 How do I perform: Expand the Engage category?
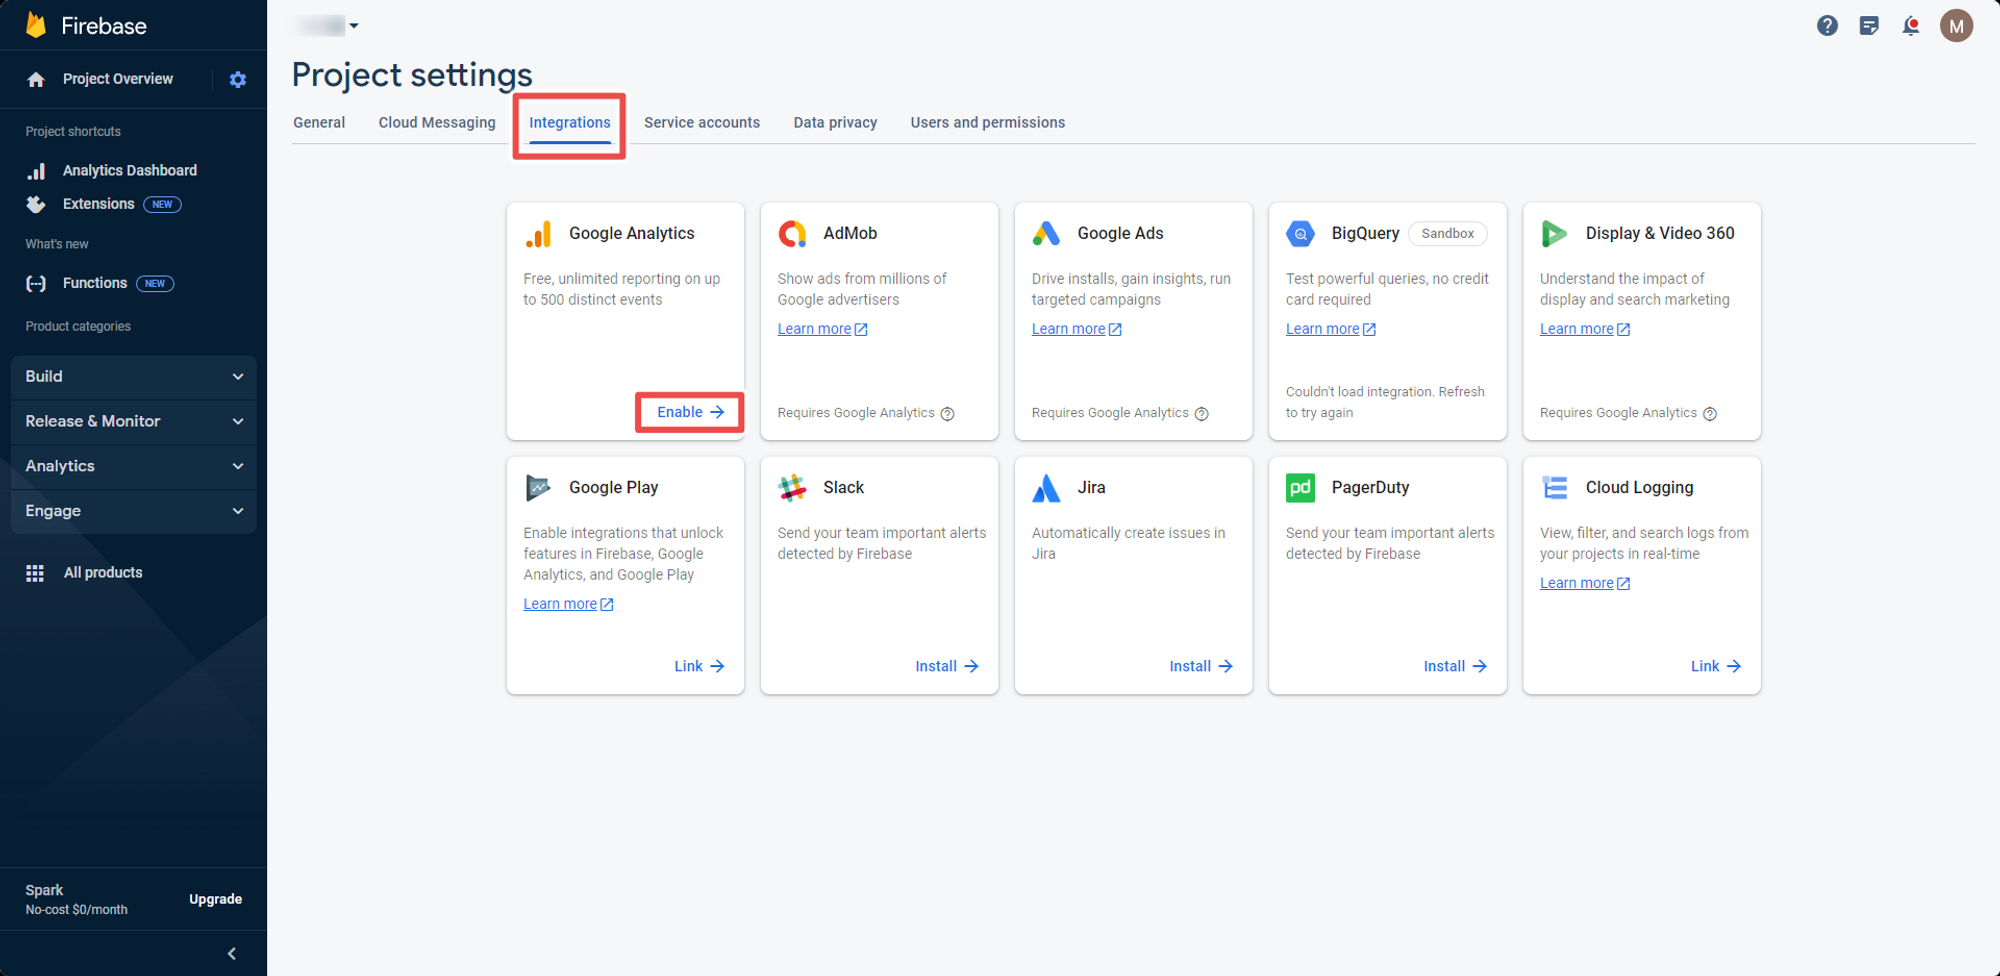coord(134,512)
